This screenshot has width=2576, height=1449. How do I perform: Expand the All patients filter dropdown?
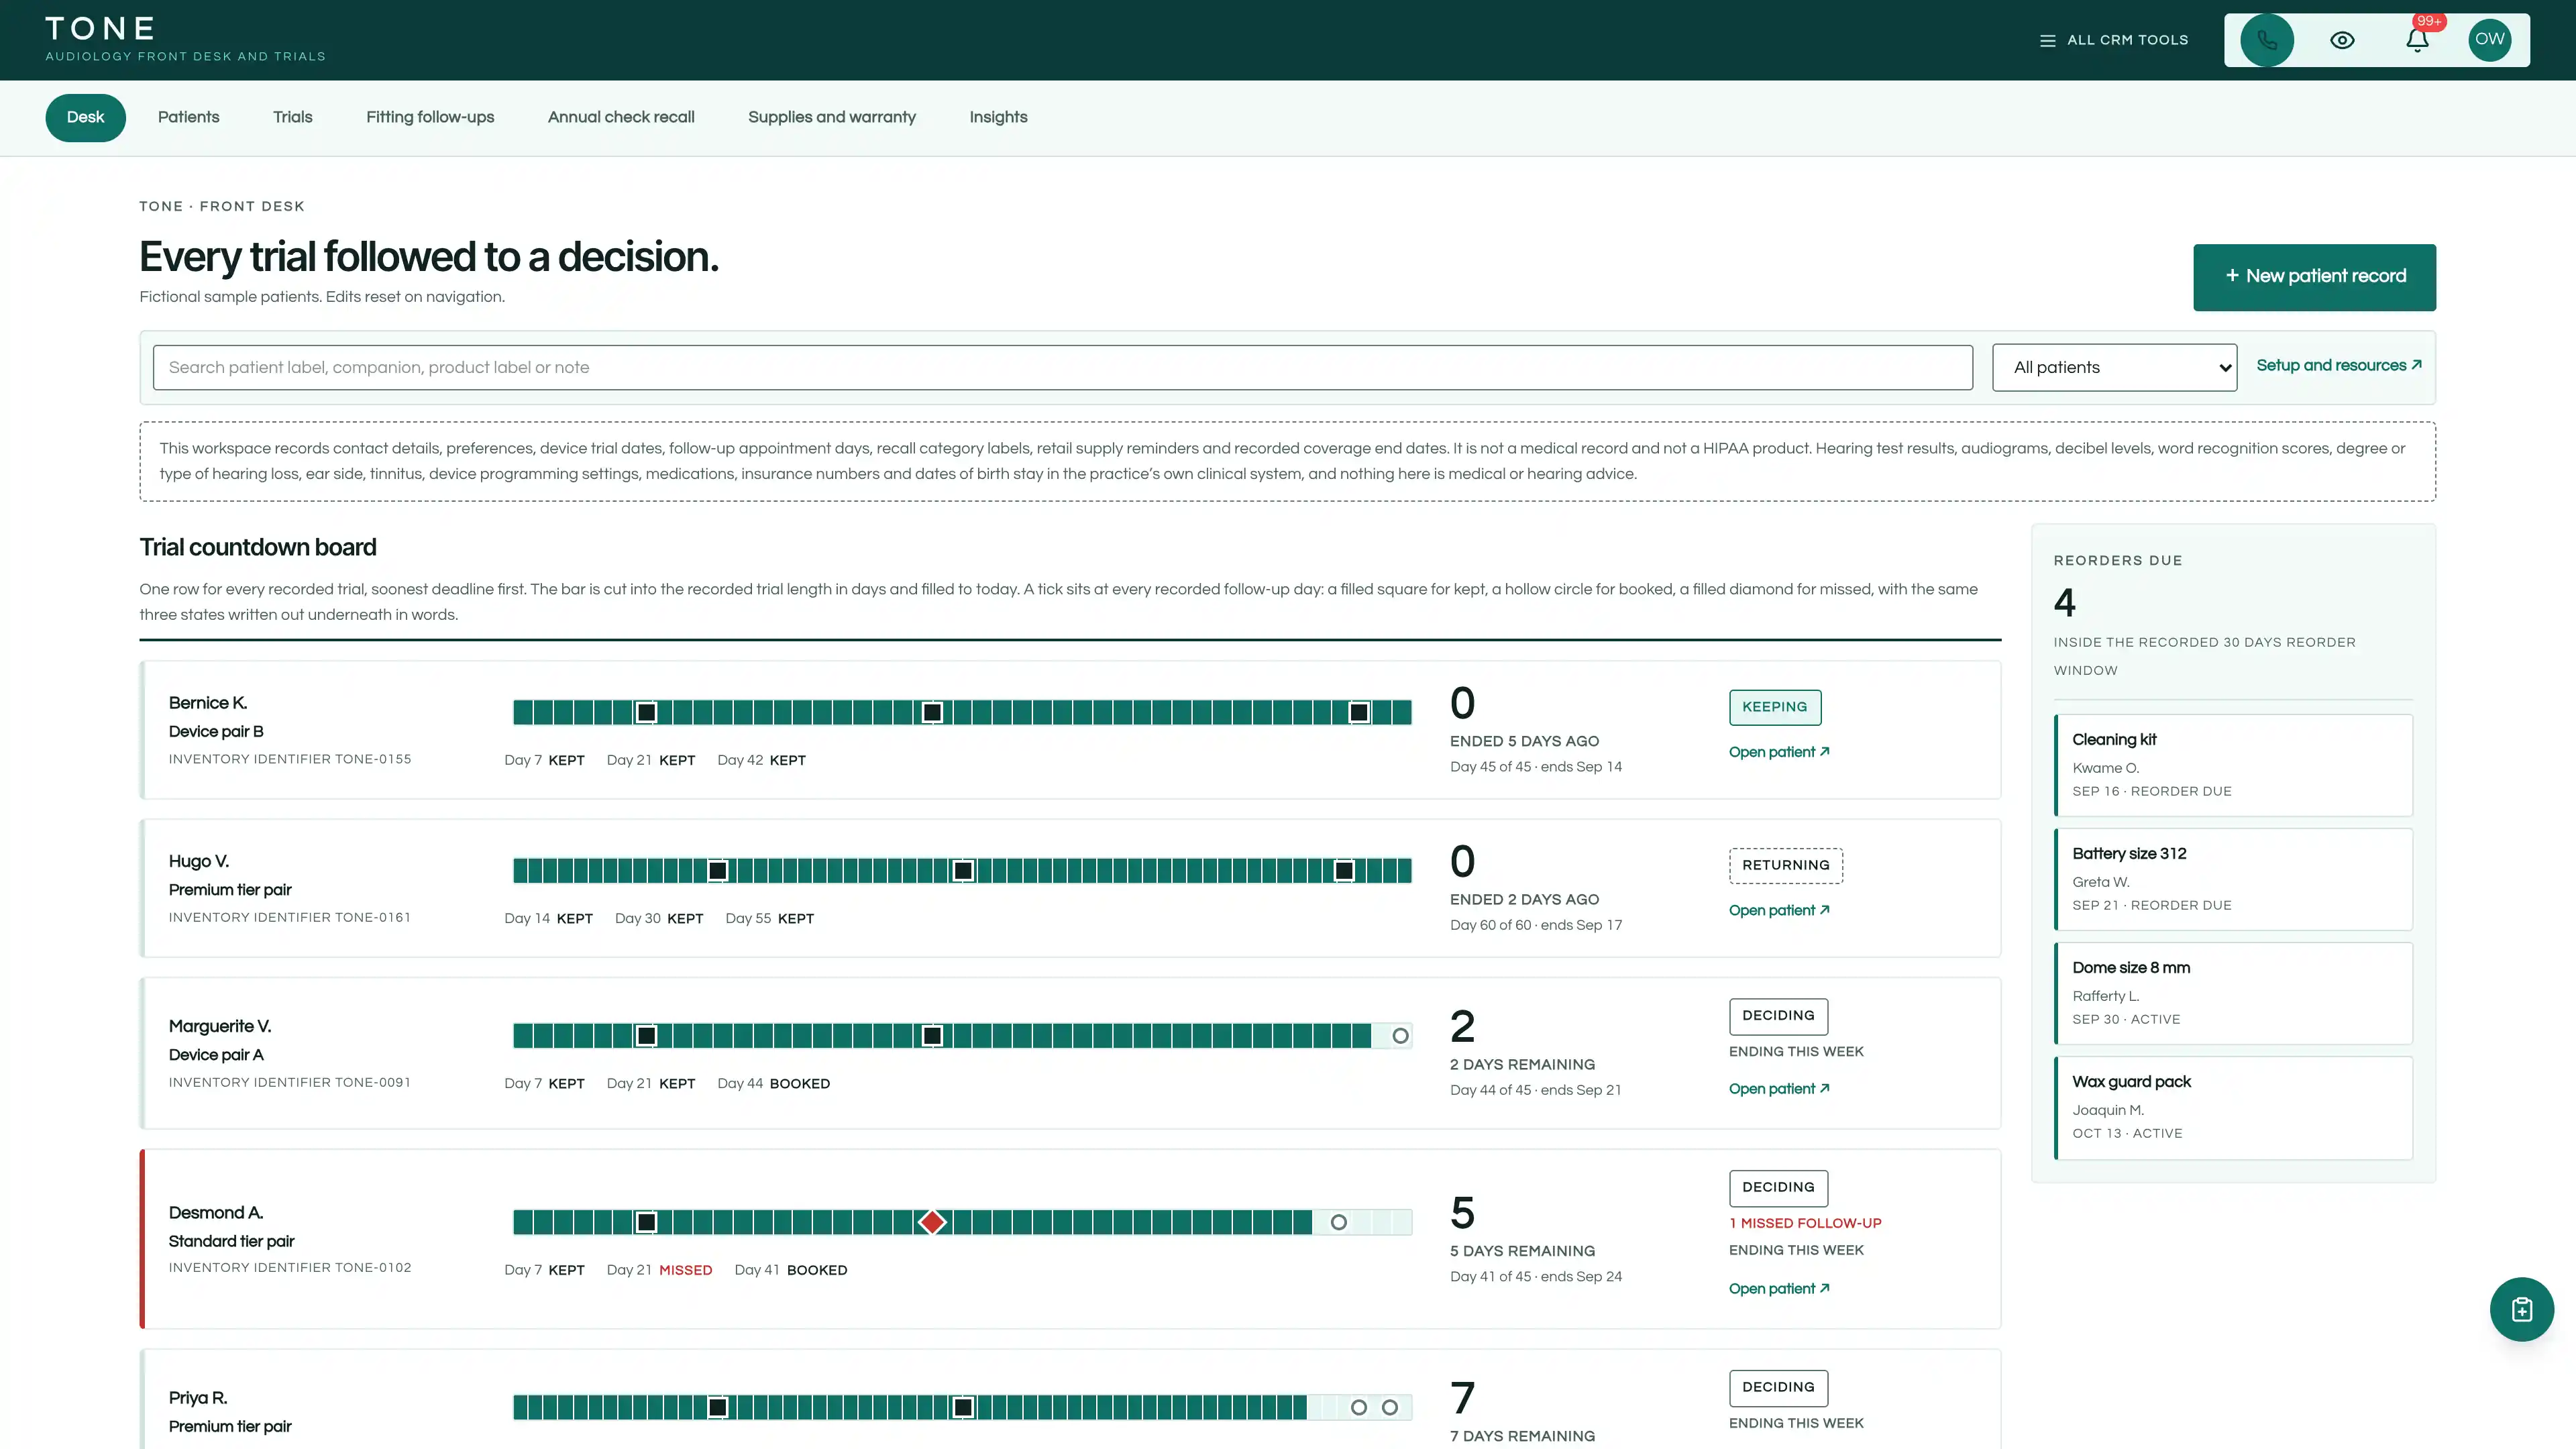(x=2114, y=367)
